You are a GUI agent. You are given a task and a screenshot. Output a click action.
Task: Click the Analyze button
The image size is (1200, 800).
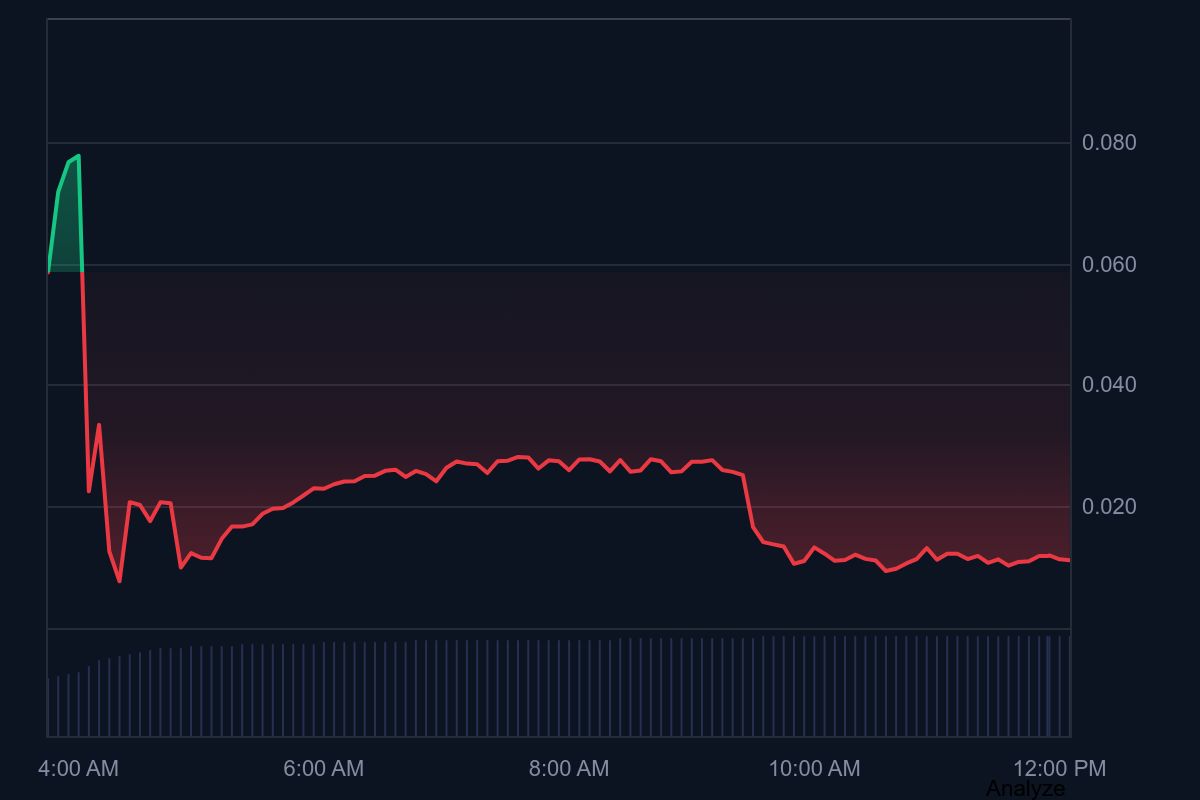[x=1025, y=789]
